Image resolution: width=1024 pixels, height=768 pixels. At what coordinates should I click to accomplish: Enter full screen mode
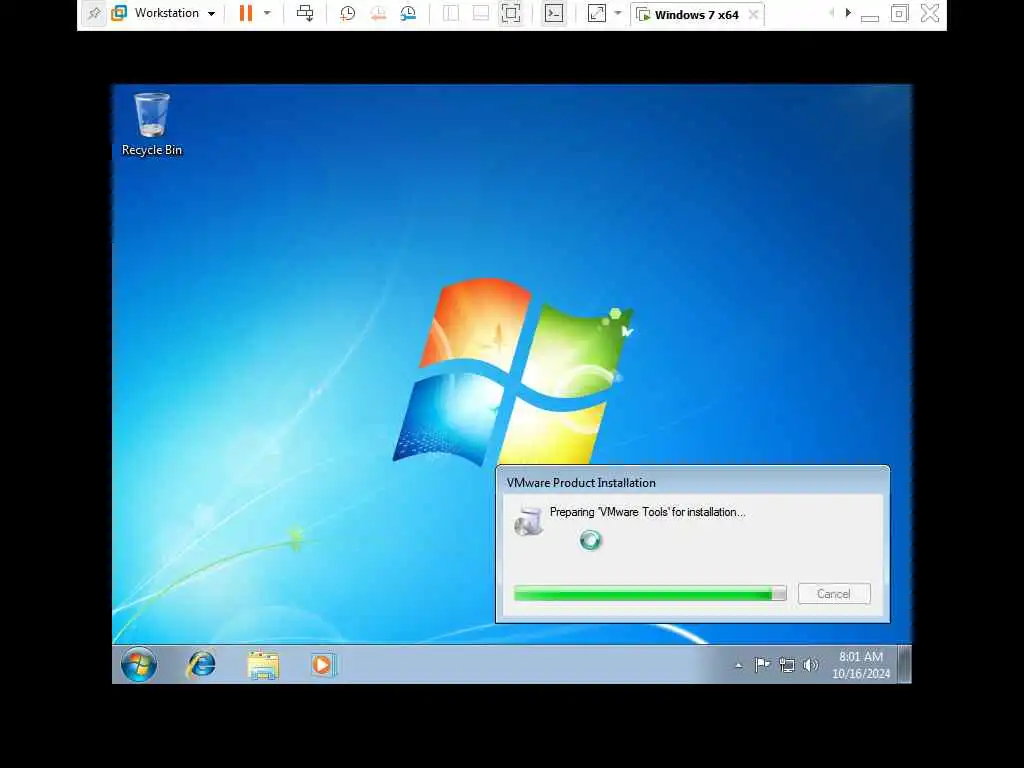point(511,13)
